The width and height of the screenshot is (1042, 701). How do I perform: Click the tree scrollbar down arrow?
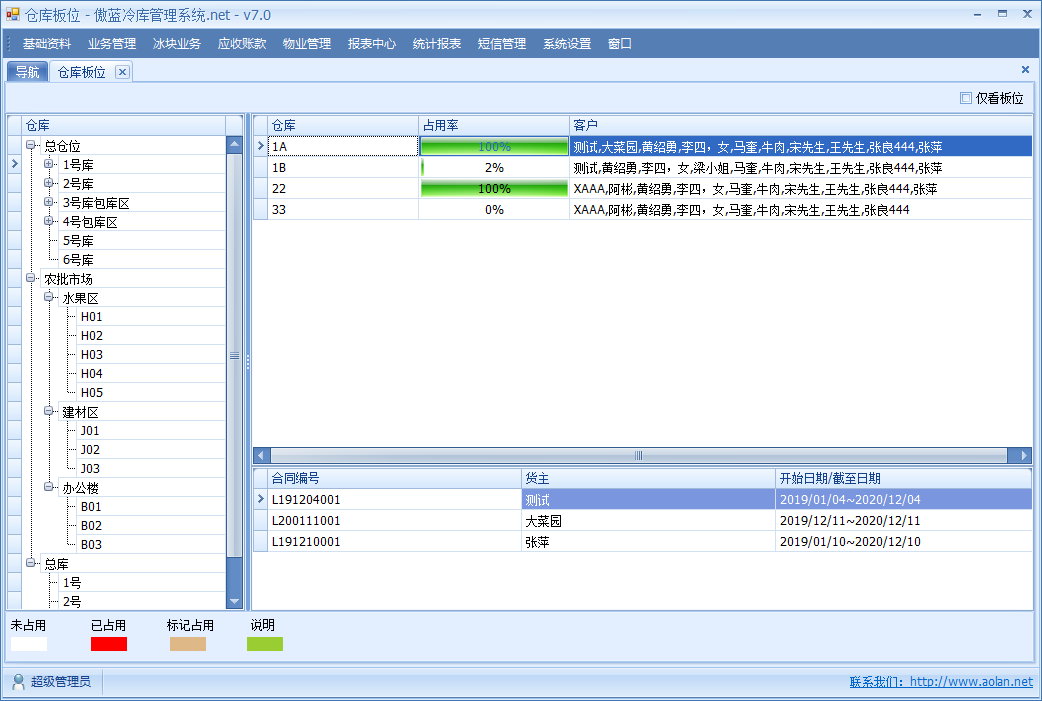pos(235,601)
